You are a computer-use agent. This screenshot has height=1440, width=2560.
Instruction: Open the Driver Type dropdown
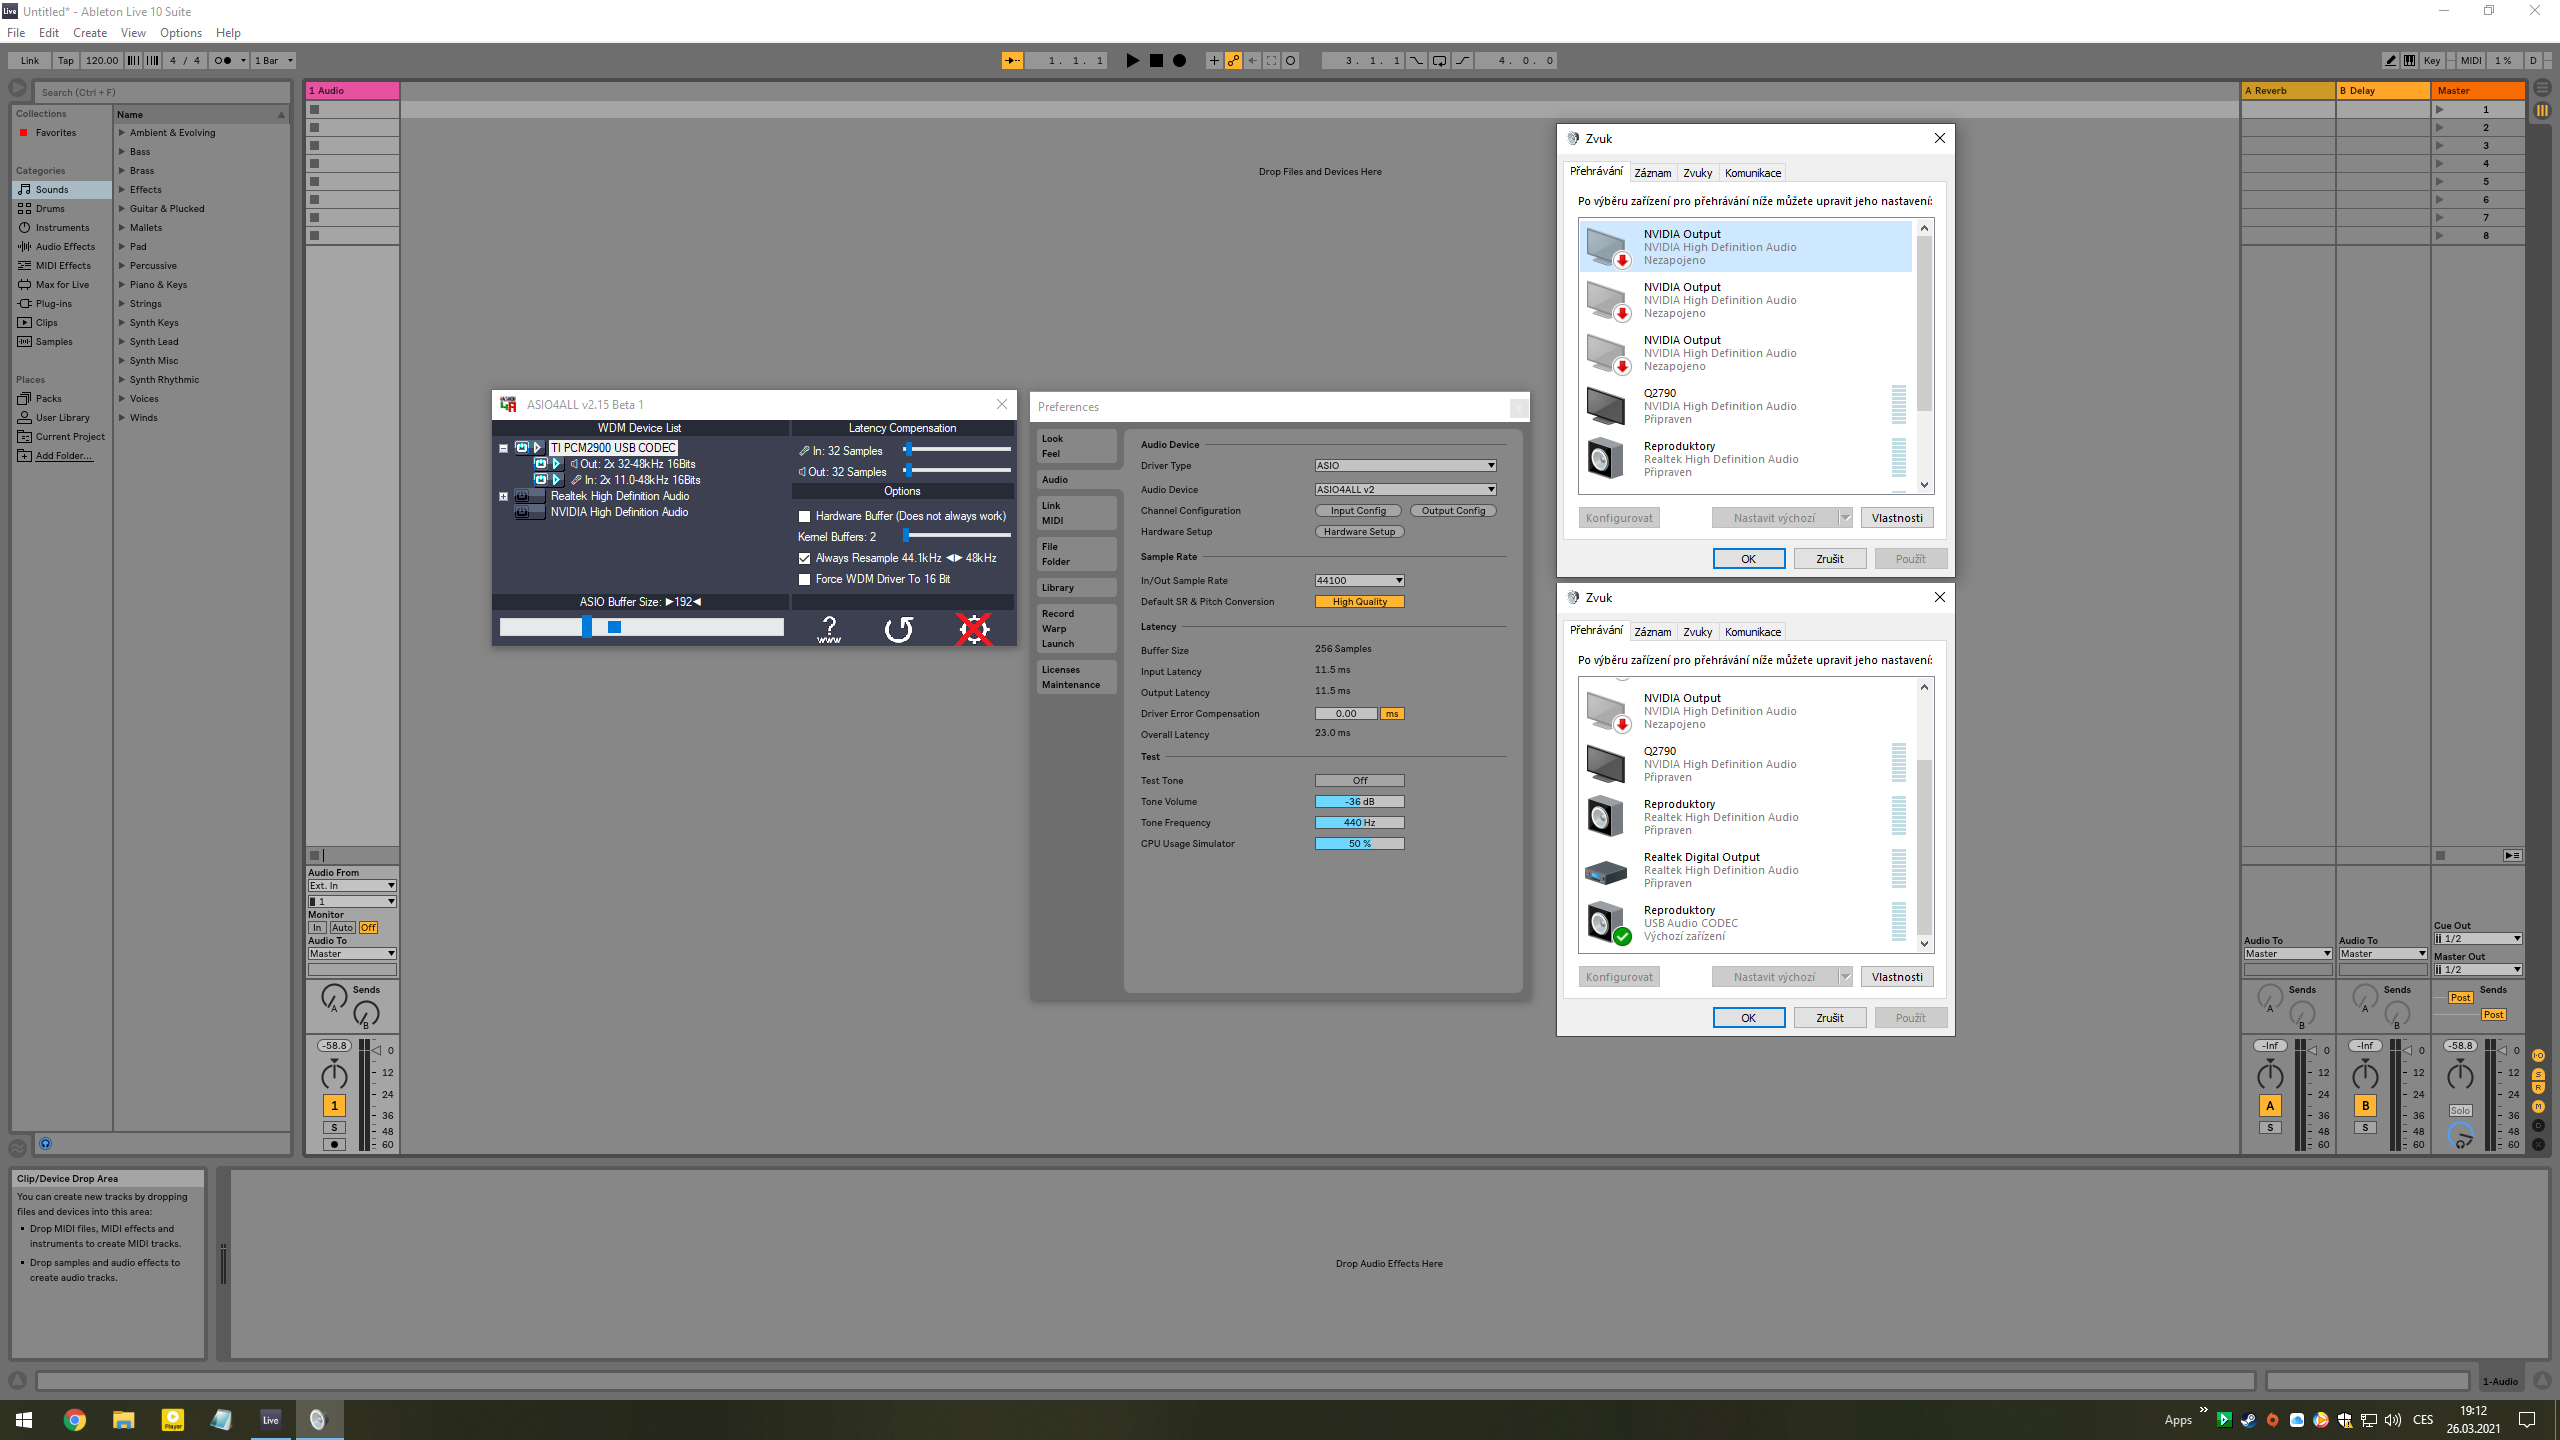click(1405, 466)
